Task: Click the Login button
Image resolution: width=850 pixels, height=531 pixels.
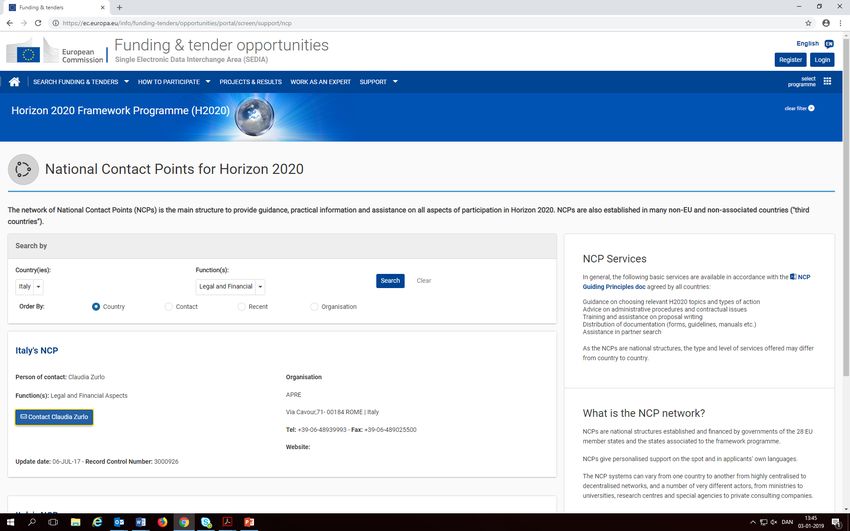Action: click(x=822, y=60)
